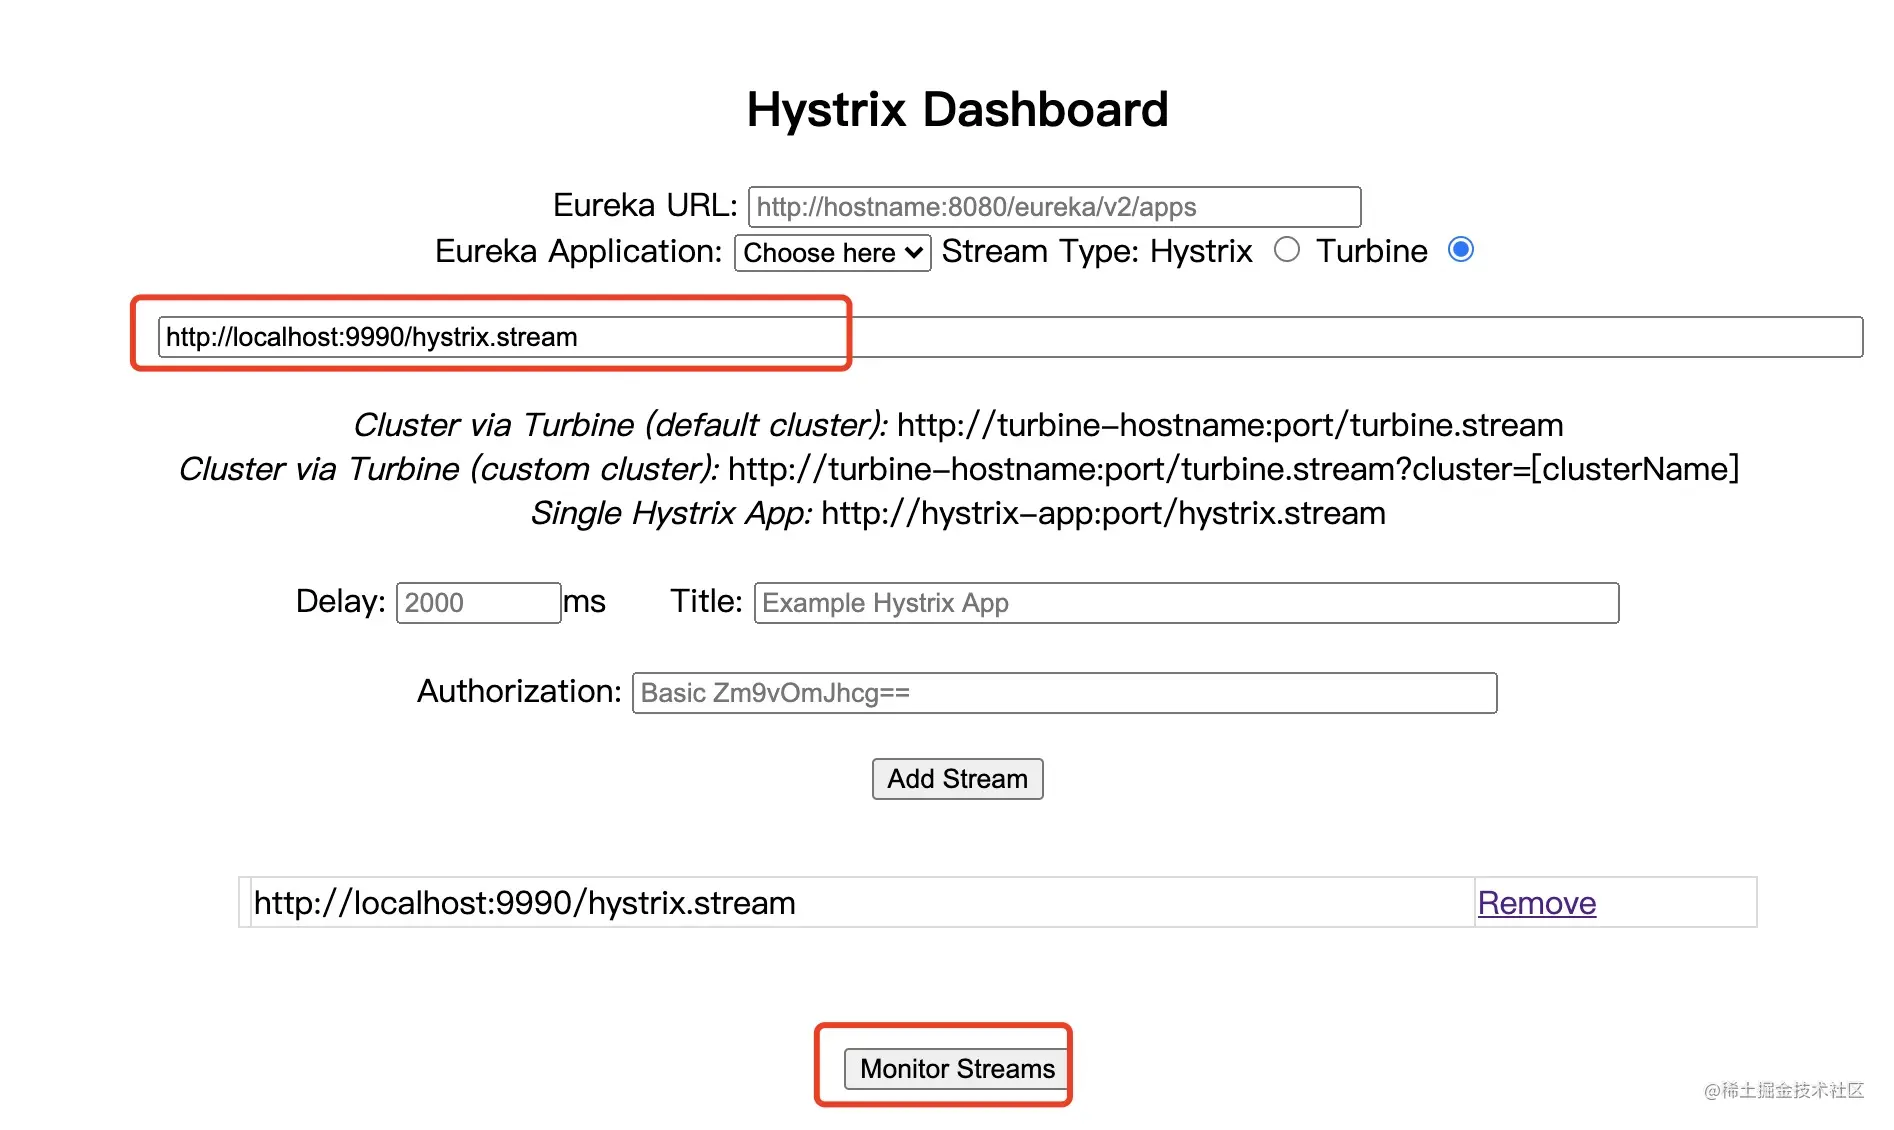Click the 'Eureka URL:' label
The height and width of the screenshot is (1130, 1894).
pyautogui.click(x=645, y=205)
